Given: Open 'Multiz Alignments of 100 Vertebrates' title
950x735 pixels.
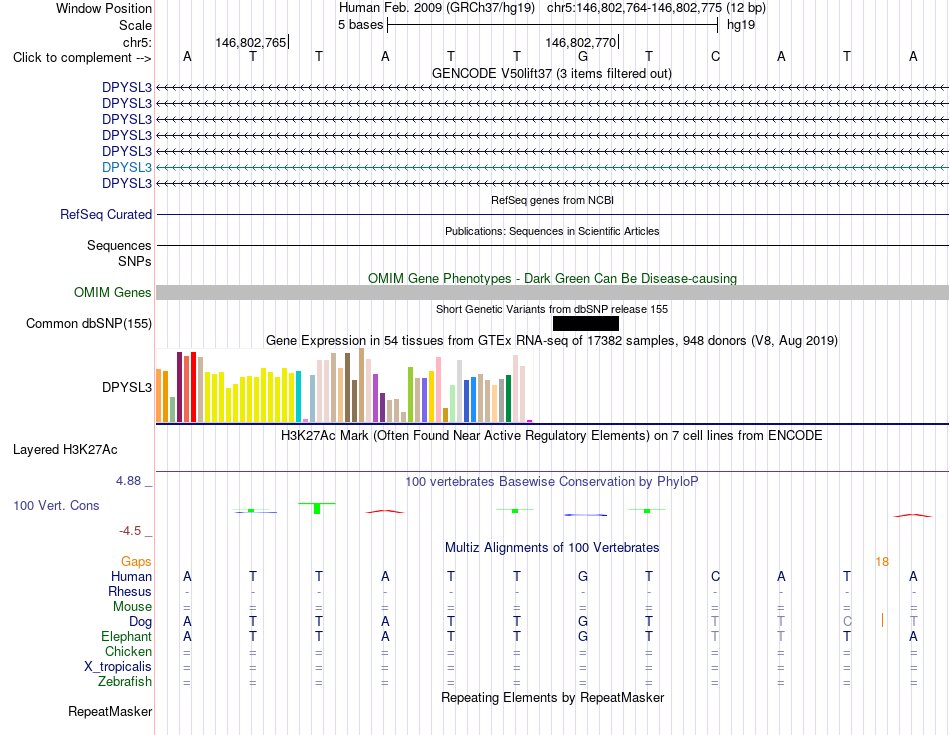Looking at the screenshot, I should [552, 548].
